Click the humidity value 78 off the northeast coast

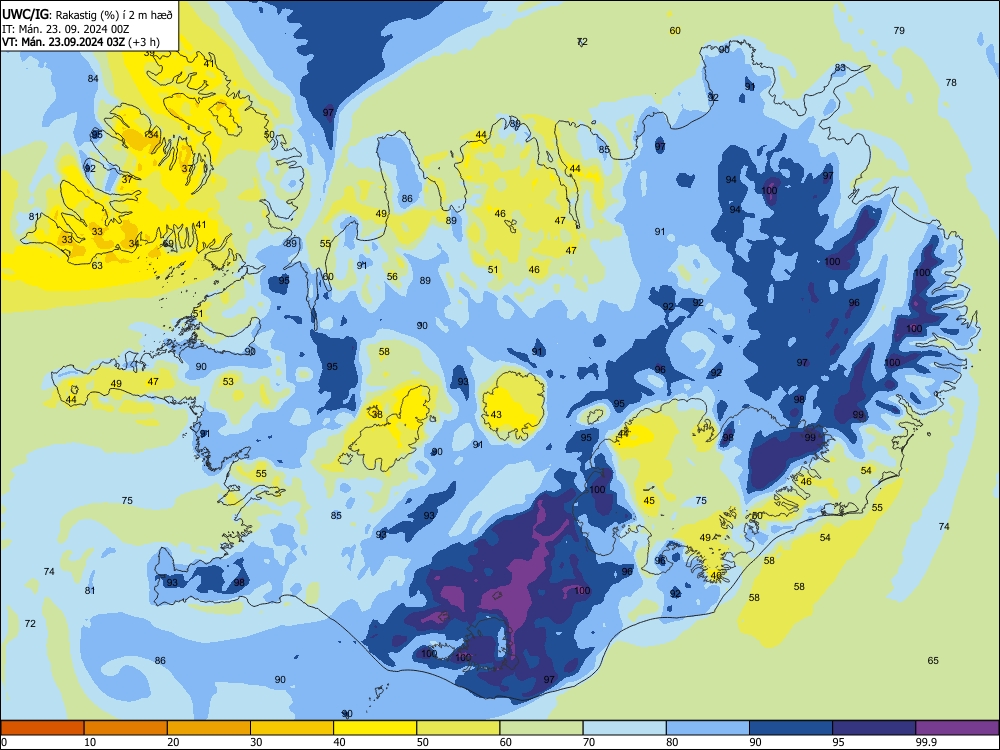tap(951, 82)
